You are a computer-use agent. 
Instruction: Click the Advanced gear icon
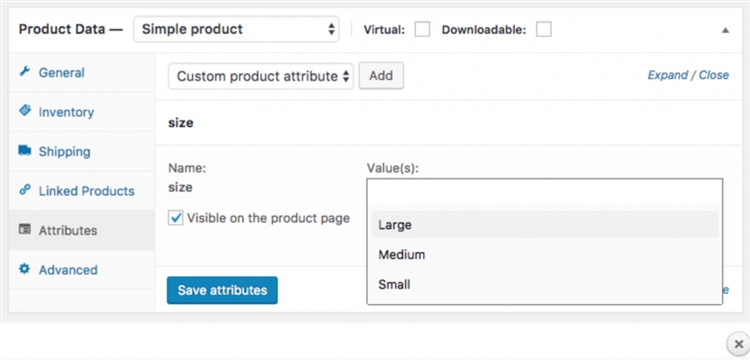coord(24,269)
